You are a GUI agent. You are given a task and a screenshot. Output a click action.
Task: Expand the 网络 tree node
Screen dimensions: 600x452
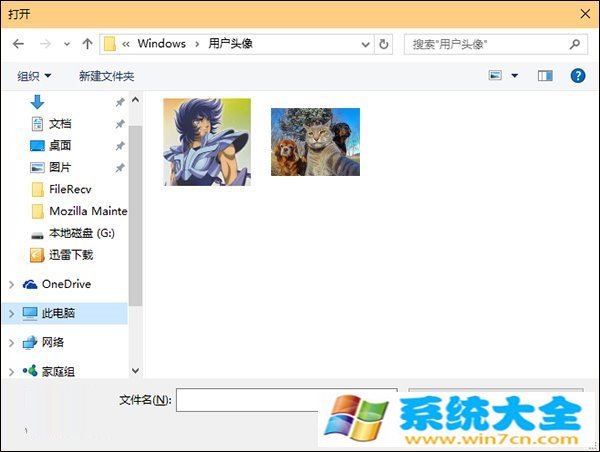11,343
